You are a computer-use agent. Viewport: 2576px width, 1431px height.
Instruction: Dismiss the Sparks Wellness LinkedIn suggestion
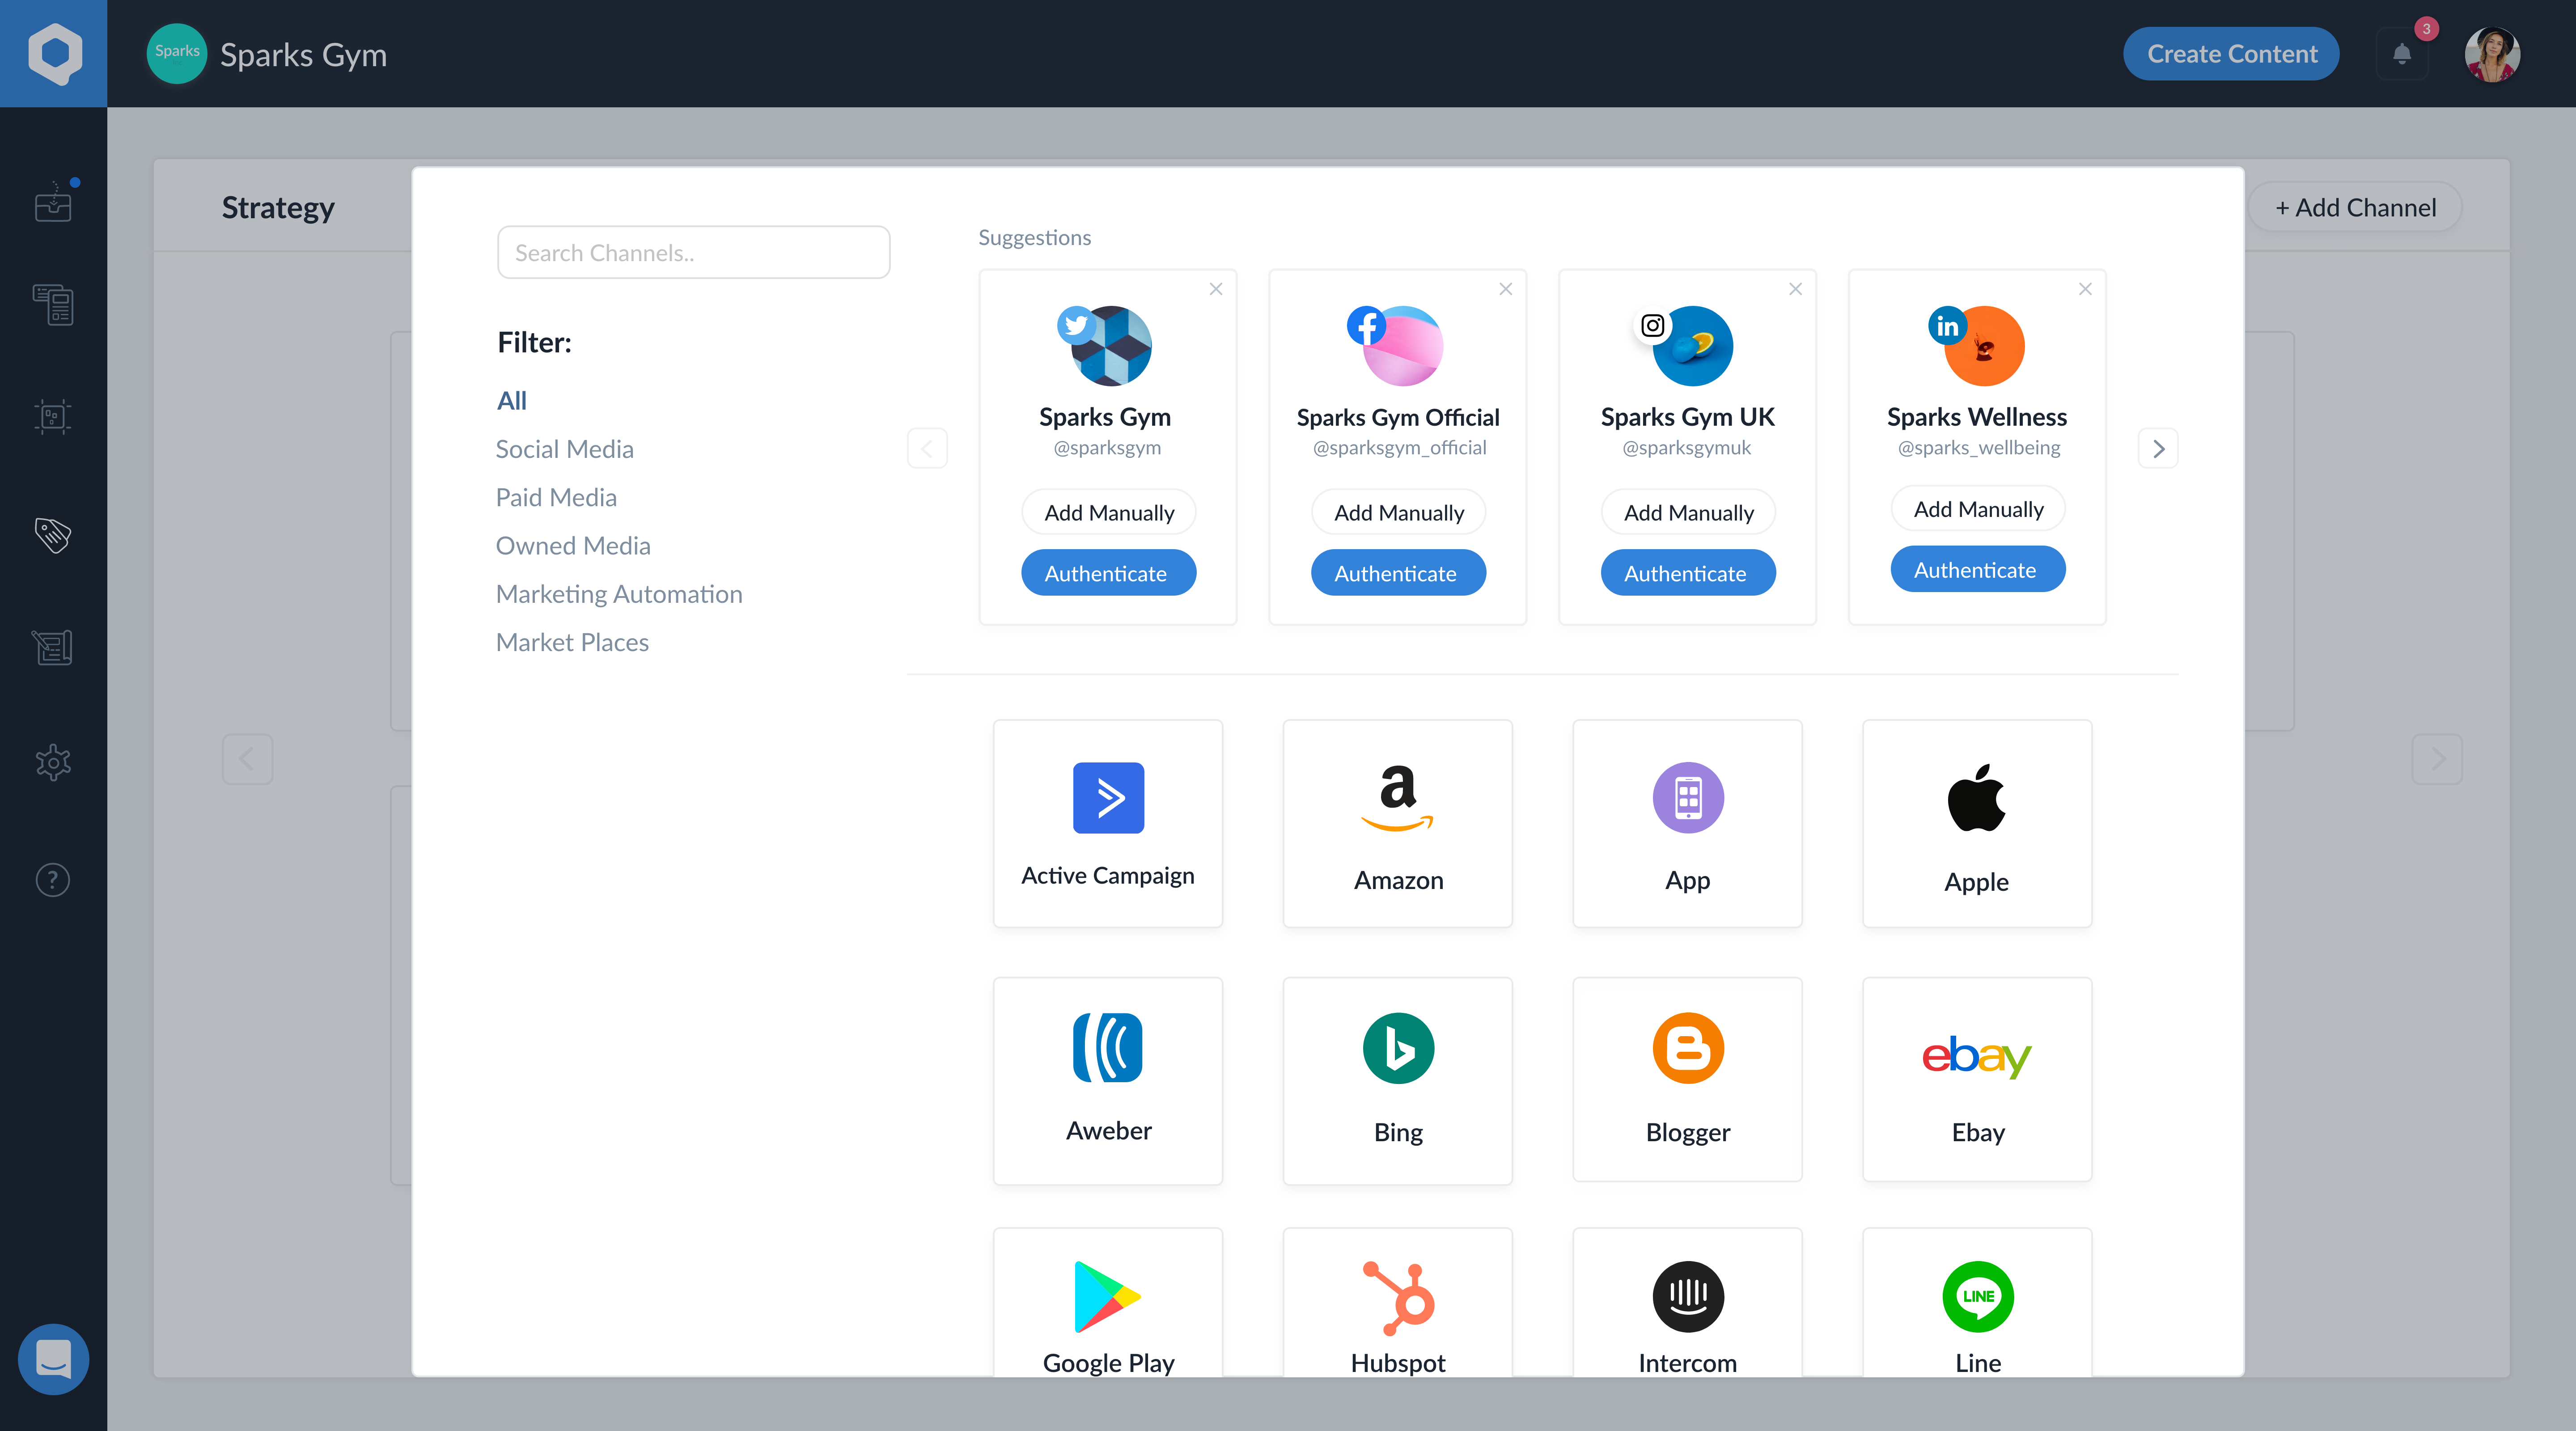(2084, 289)
